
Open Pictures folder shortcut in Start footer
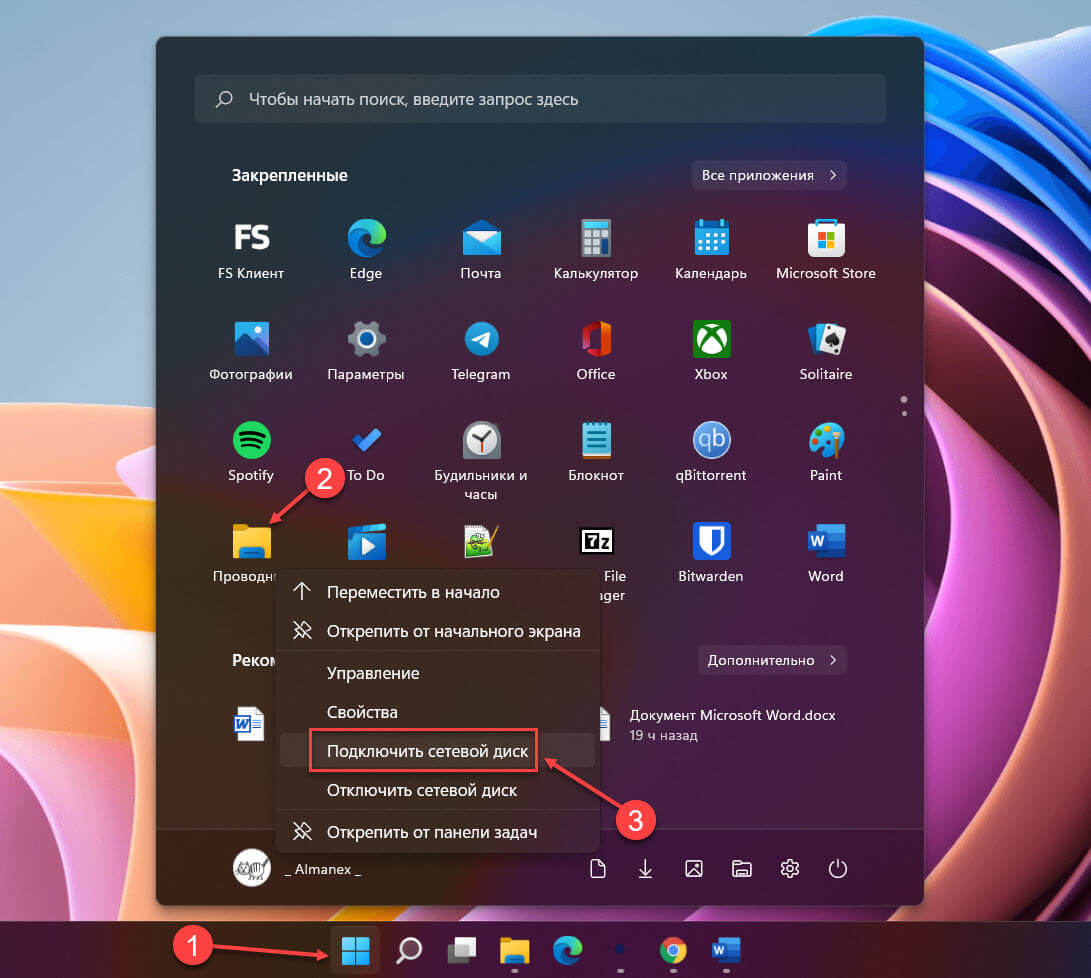694,868
